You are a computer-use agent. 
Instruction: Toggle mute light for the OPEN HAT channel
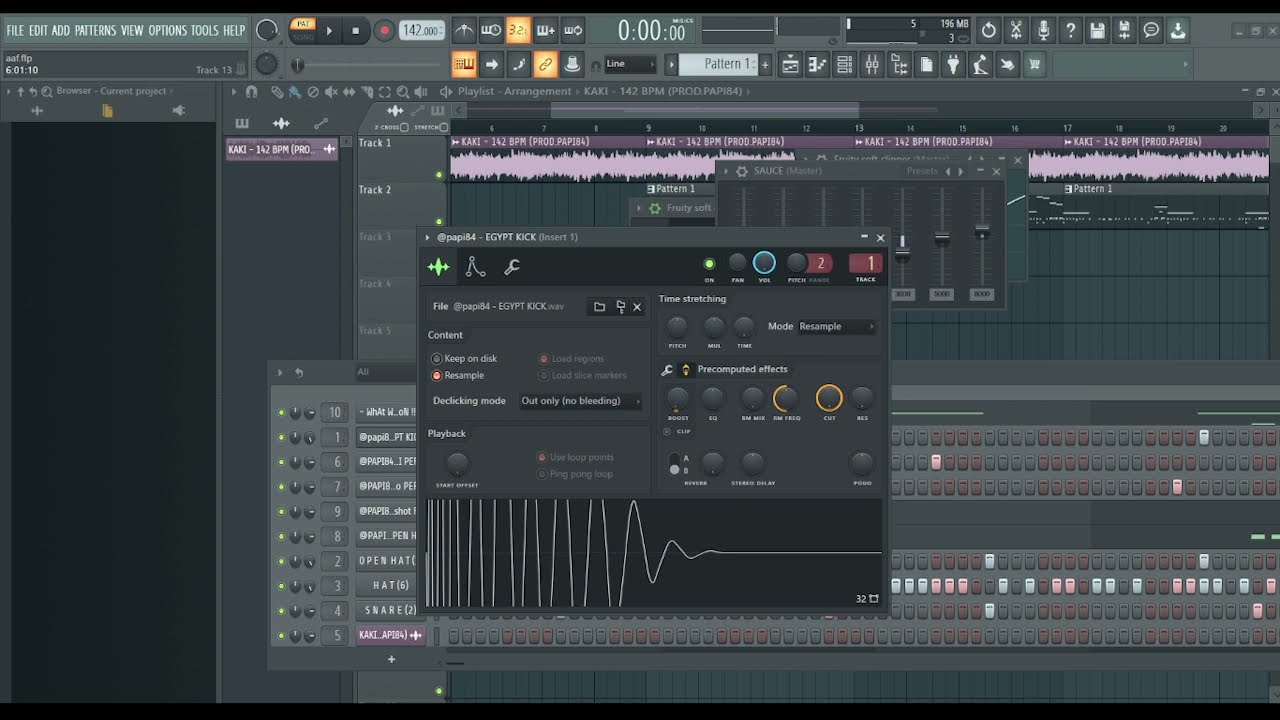pos(281,561)
